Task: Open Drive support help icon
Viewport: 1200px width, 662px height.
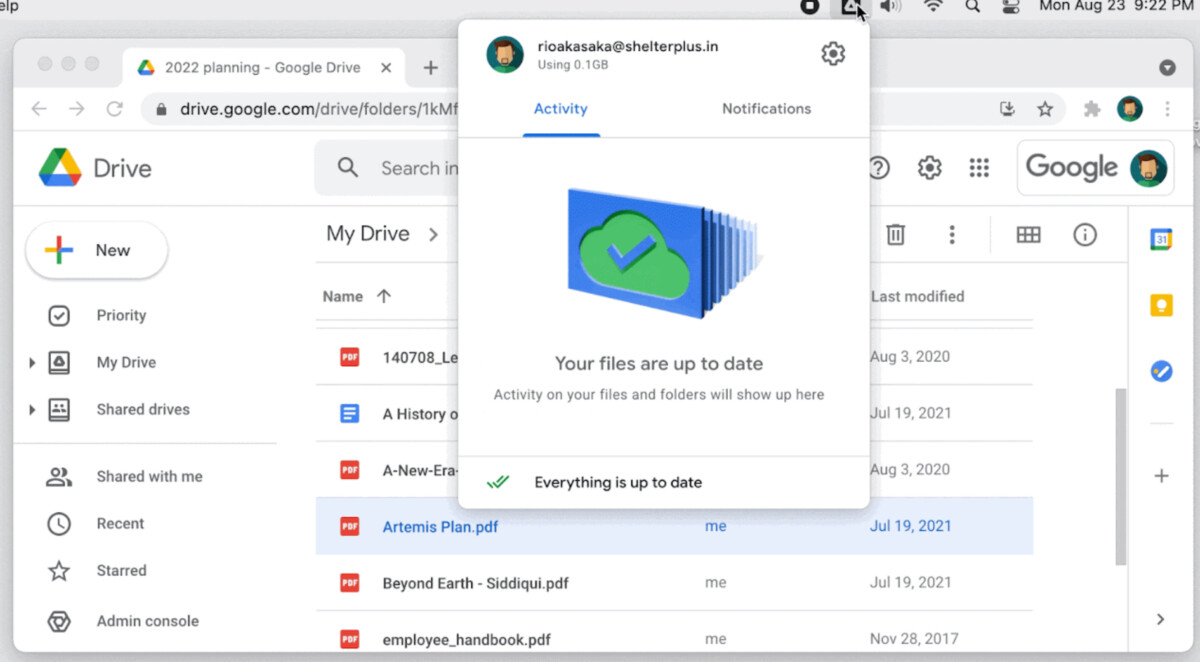Action: pyautogui.click(x=879, y=168)
